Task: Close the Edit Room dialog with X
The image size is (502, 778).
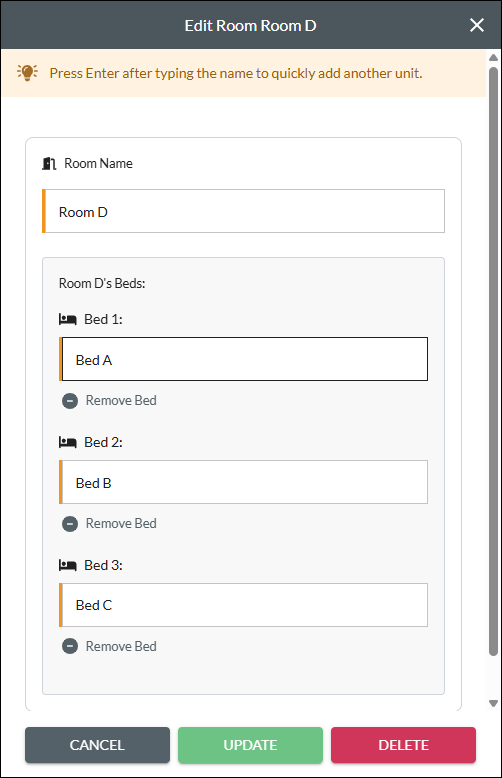Action: click(477, 25)
